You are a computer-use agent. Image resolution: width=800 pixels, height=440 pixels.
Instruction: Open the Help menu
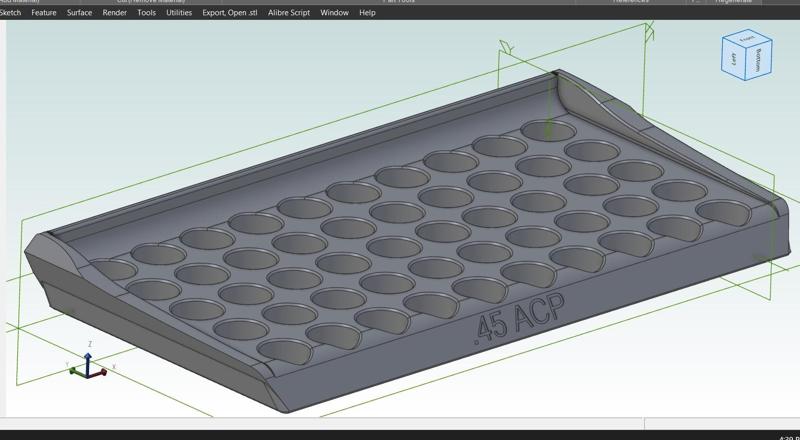(x=367, y=13)
